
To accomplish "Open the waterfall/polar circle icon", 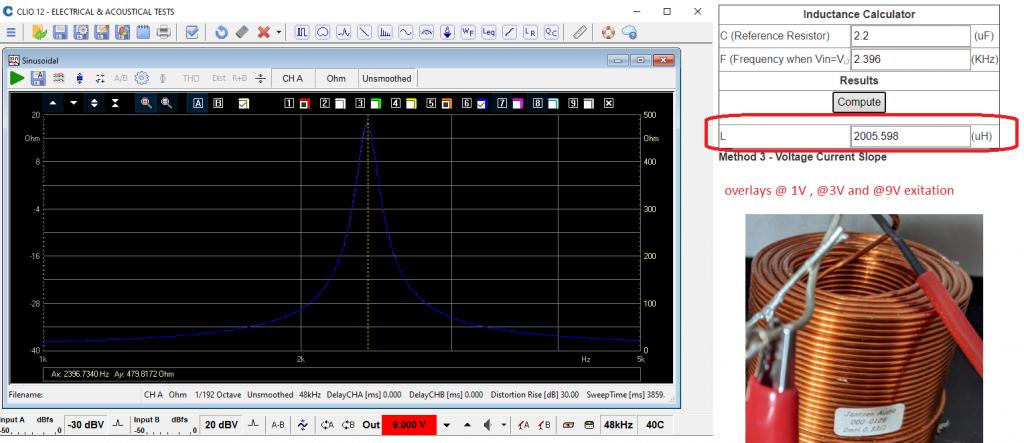I will (323, 32).
